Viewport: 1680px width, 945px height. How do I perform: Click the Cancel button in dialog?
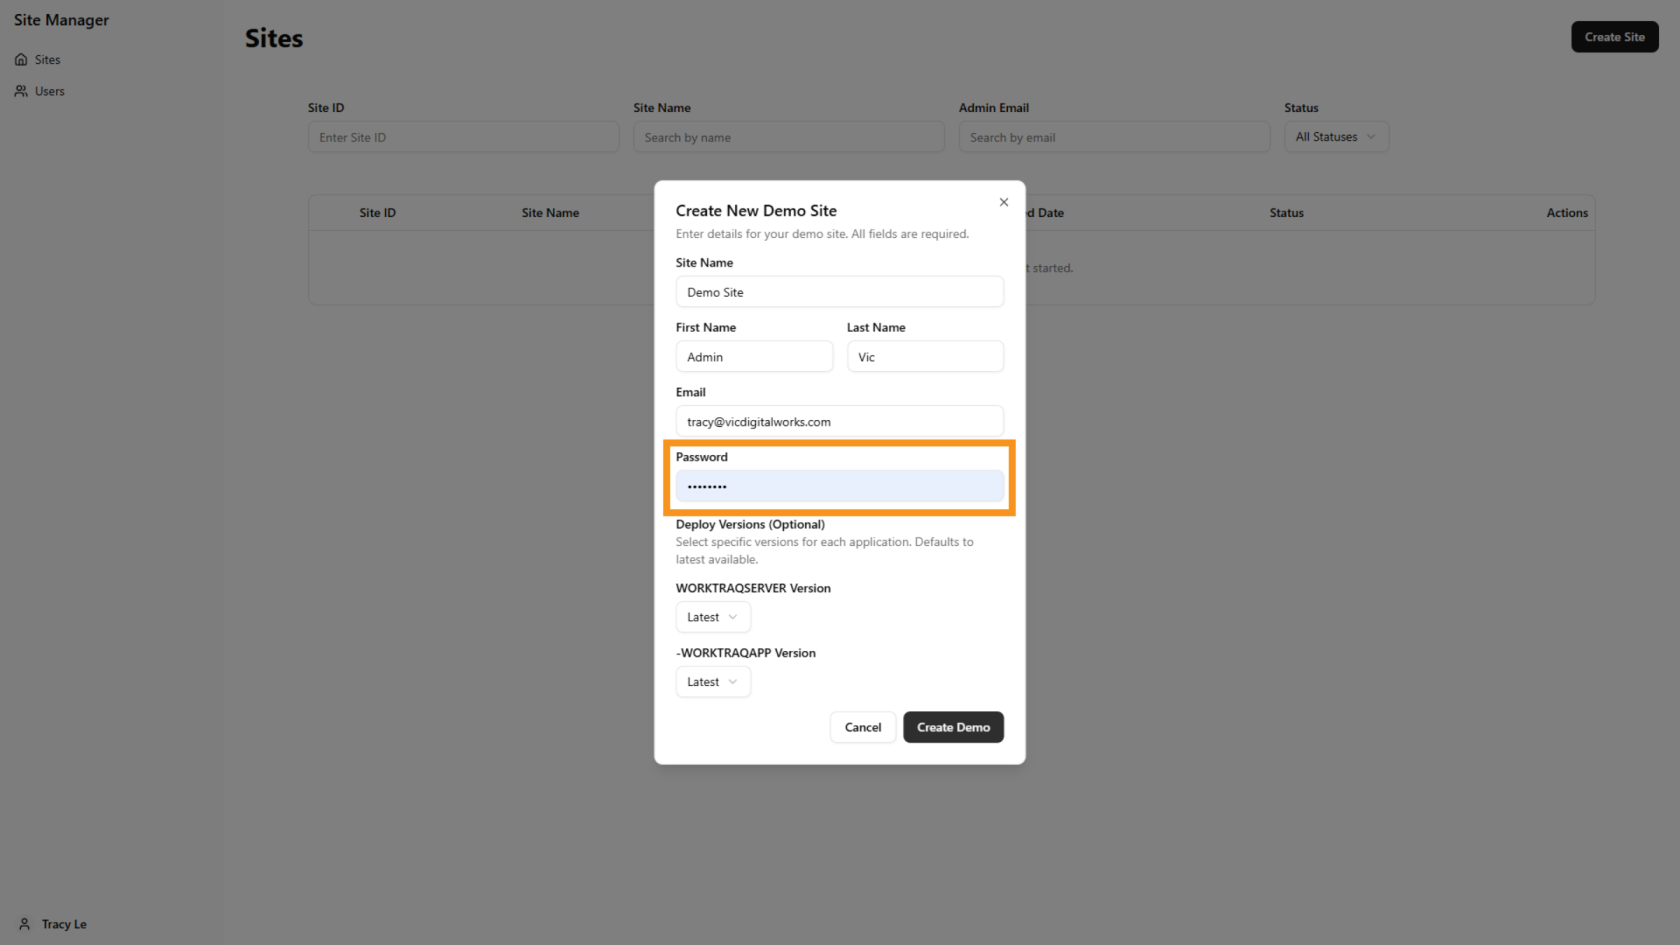pos(862,727)
